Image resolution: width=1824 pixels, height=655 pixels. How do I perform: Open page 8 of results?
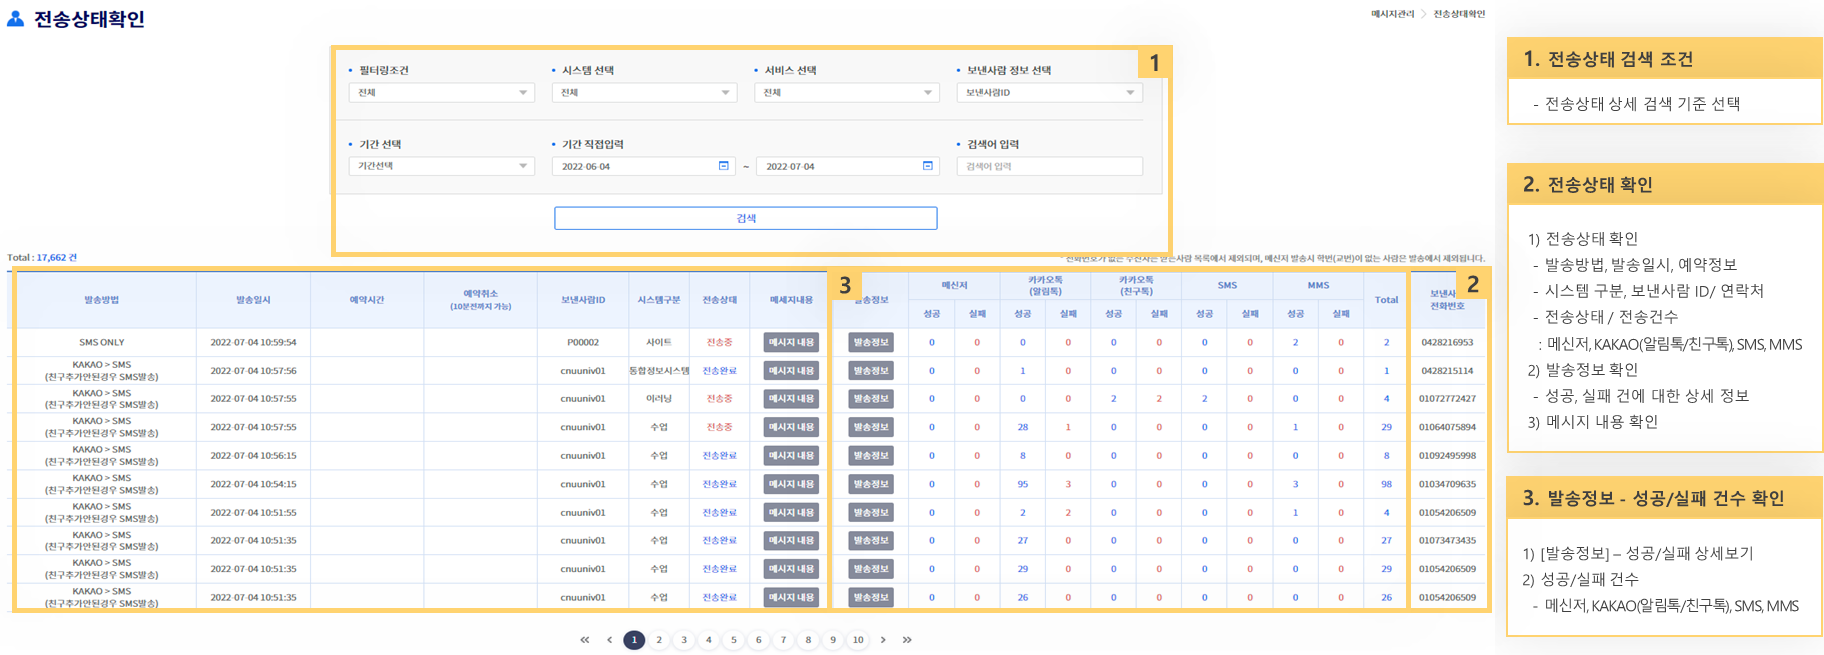pyautogui.click(x=808, y=640)
